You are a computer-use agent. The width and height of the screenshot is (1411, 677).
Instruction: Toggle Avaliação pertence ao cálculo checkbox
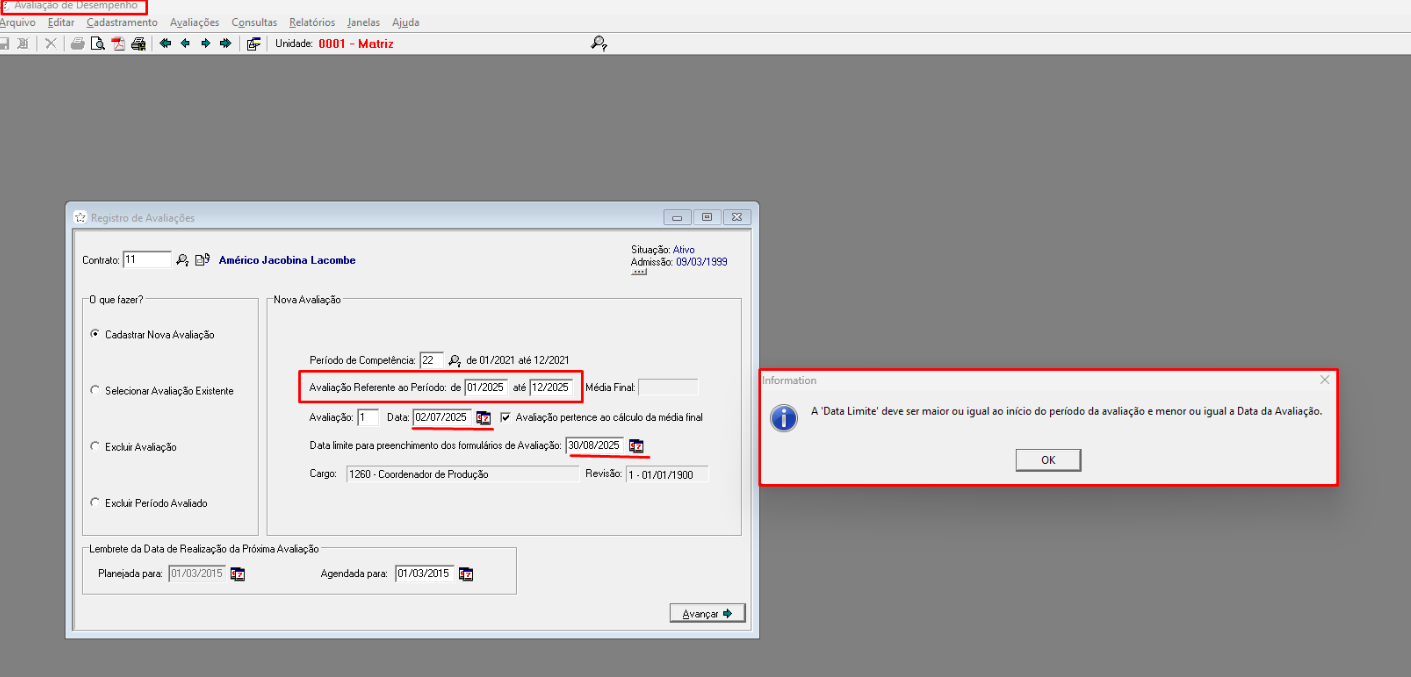point(506,417)
